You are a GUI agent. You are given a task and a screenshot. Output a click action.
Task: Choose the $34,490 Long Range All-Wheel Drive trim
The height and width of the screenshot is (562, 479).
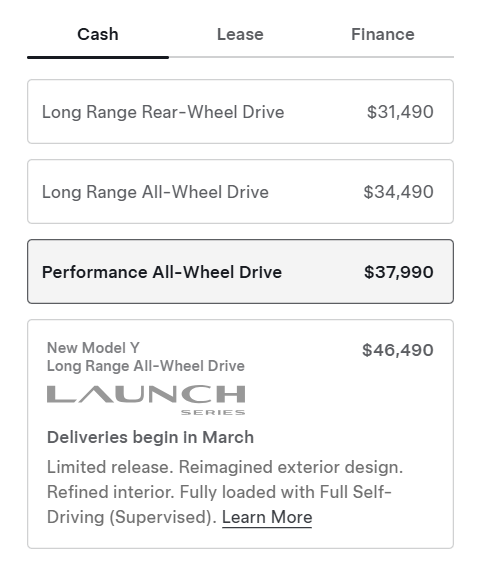pyautogui.click(x=240, y=191)
